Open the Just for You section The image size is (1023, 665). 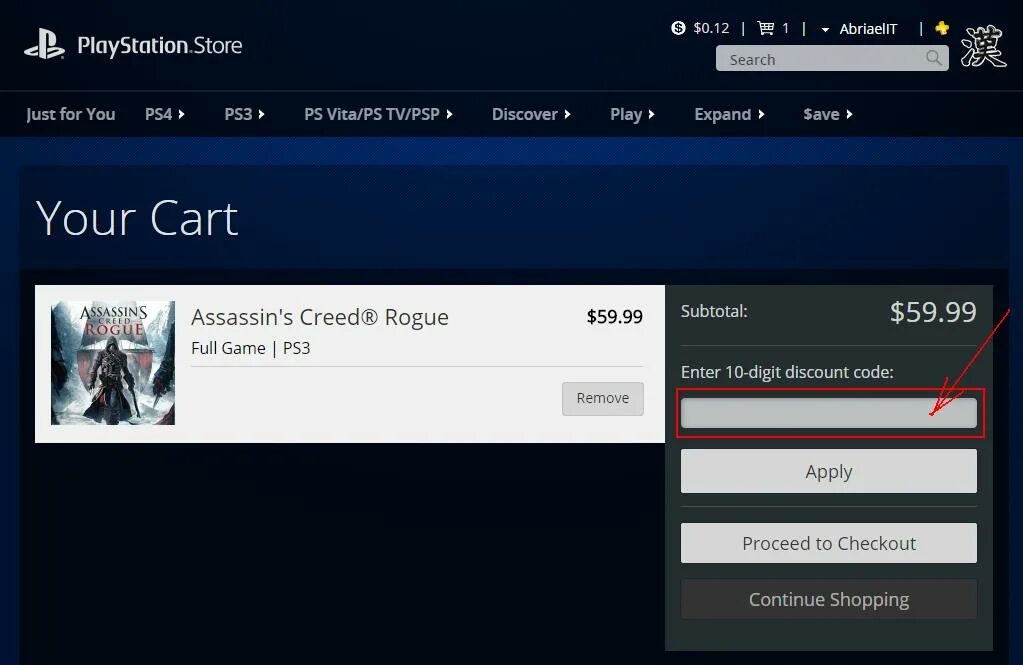[70, 114]
